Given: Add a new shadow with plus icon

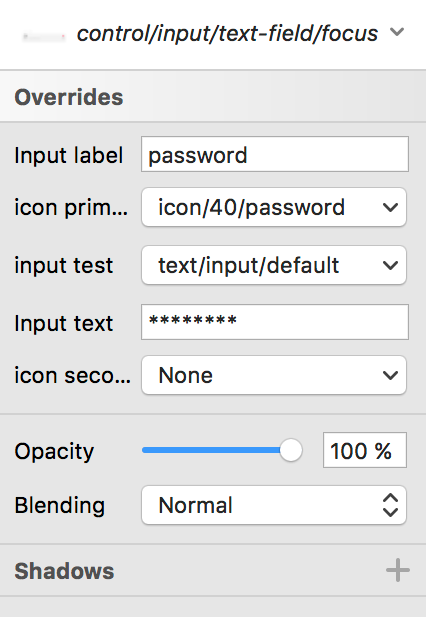Looking at the screenshot, I should coord(398,570).
